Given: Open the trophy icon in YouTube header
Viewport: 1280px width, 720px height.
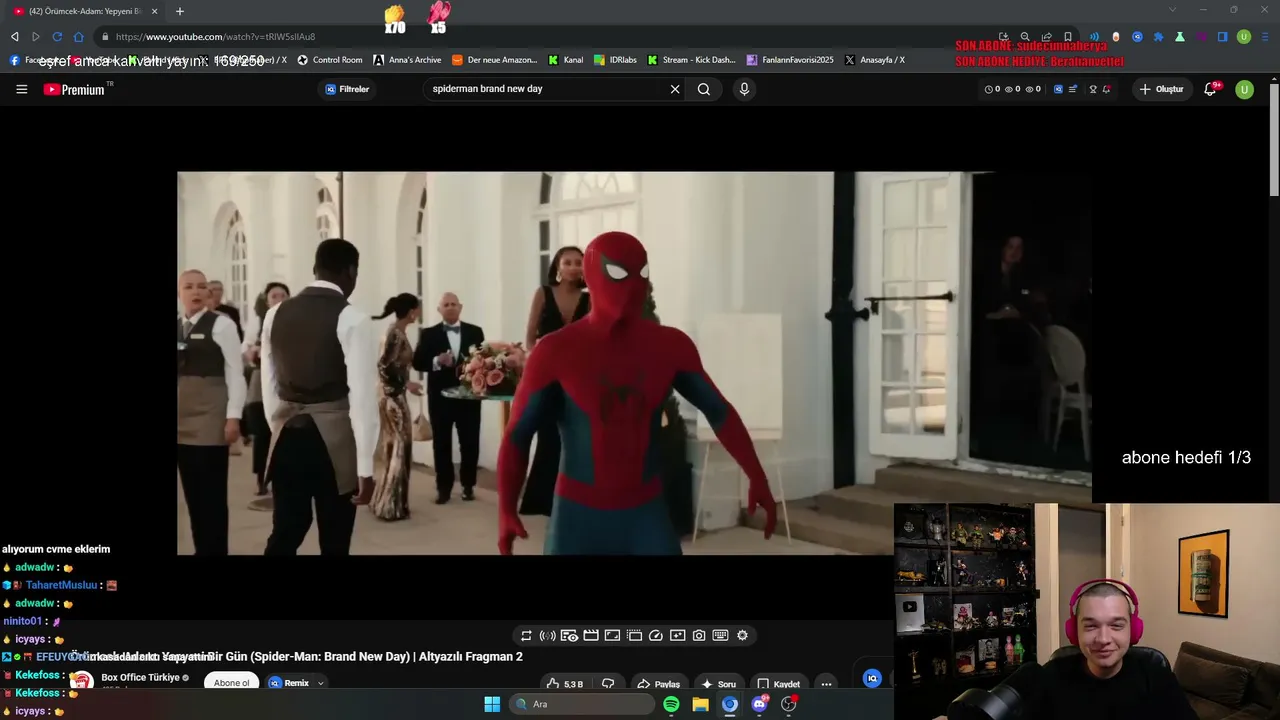Looking at the screenshot, I should pyautogui.click(x=1093, y=89).
